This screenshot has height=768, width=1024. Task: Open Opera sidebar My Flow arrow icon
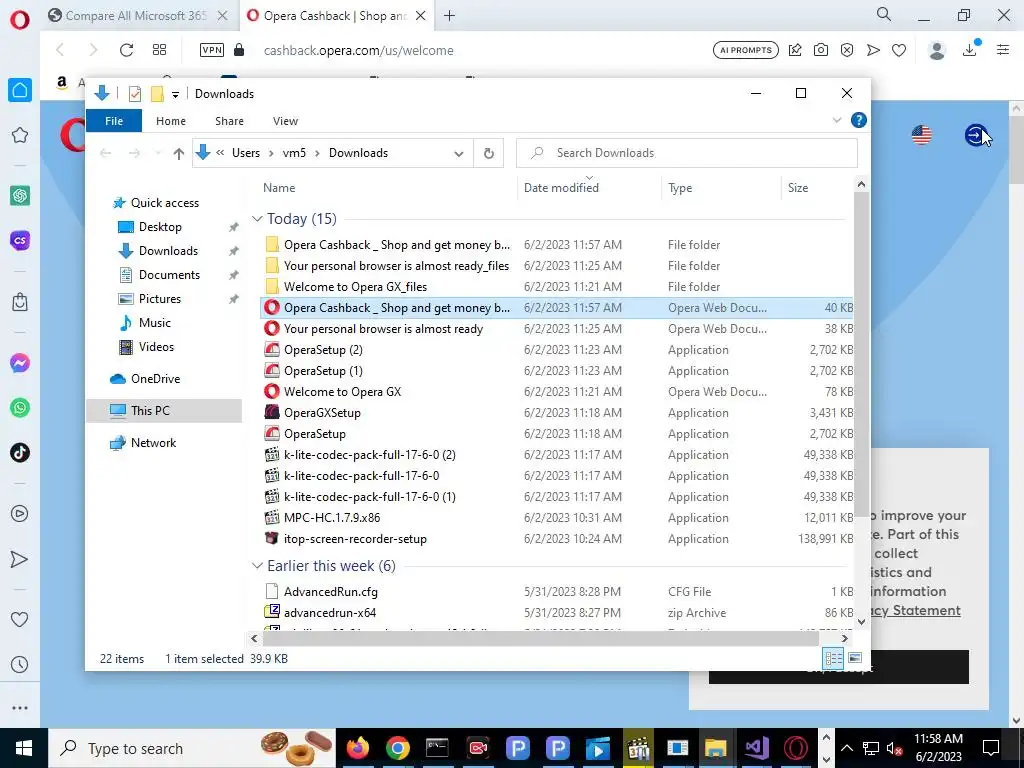pyautogui.click(x=20, y=559)
